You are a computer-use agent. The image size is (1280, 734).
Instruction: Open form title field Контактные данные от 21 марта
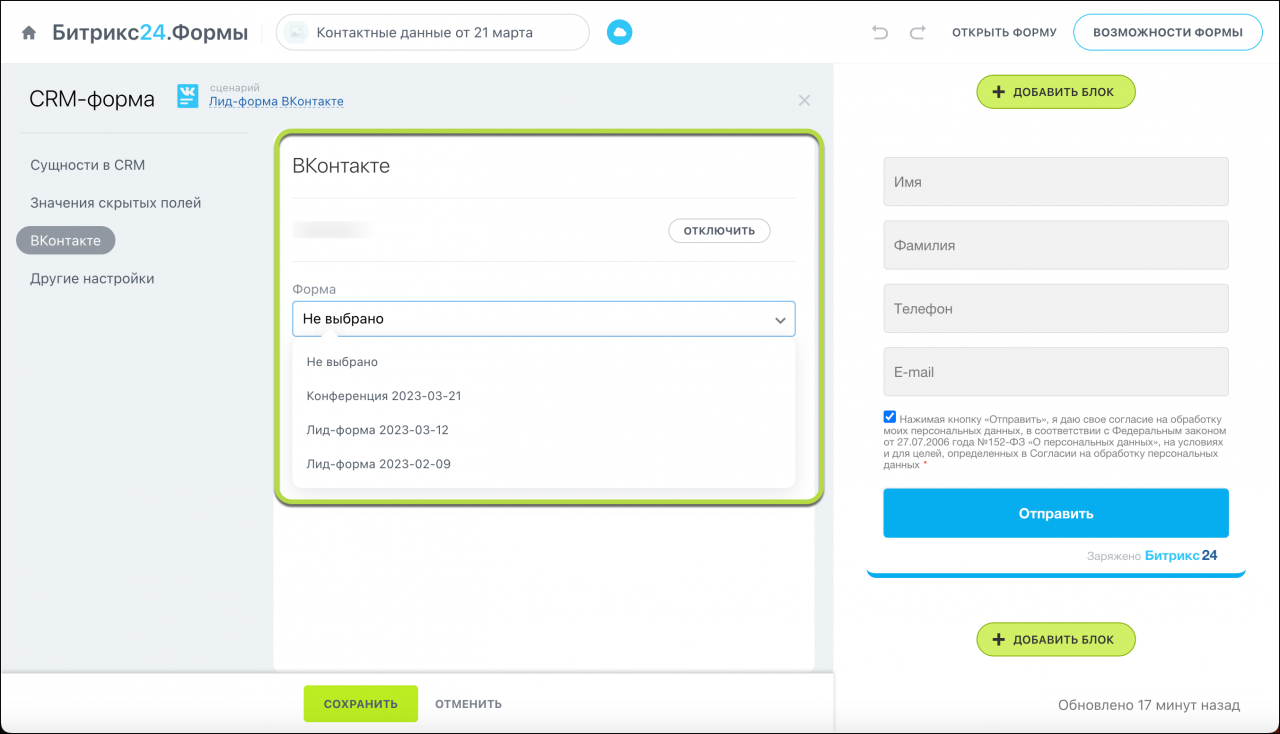(433, 33)
